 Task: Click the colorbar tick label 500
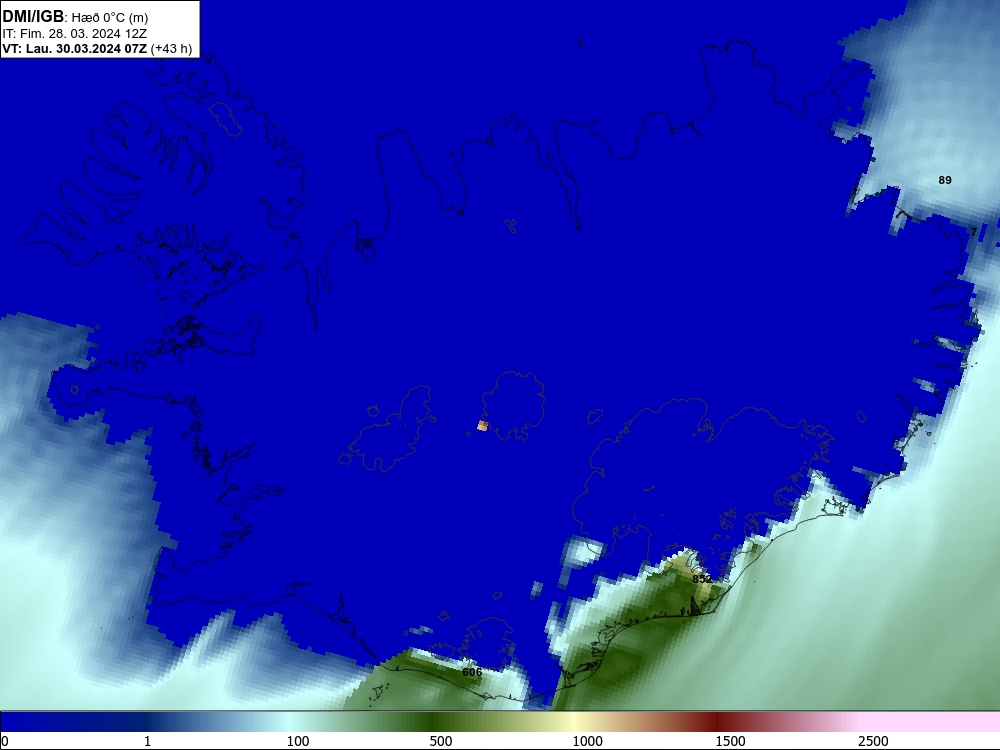point(441,740)
